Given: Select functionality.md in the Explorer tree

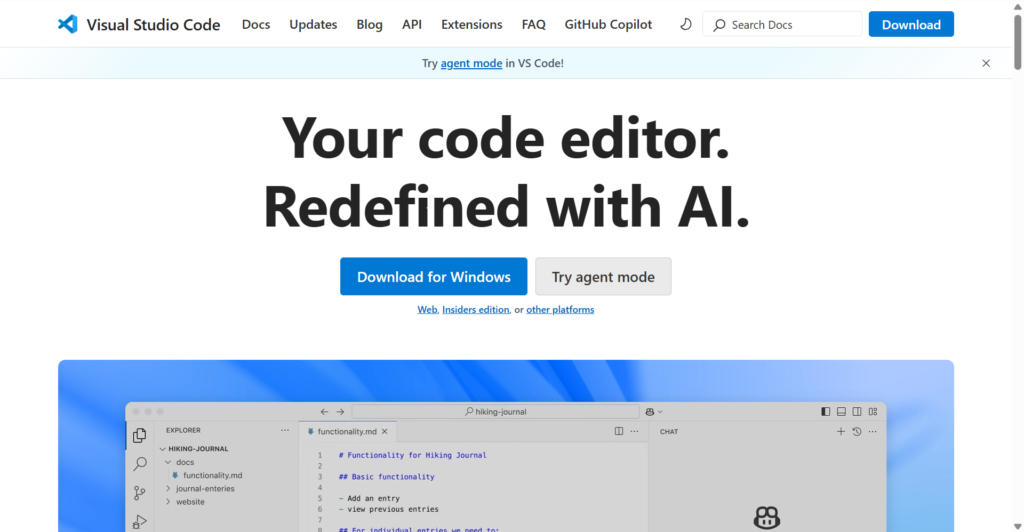Looking at the screenshot, I should point(212,475).
